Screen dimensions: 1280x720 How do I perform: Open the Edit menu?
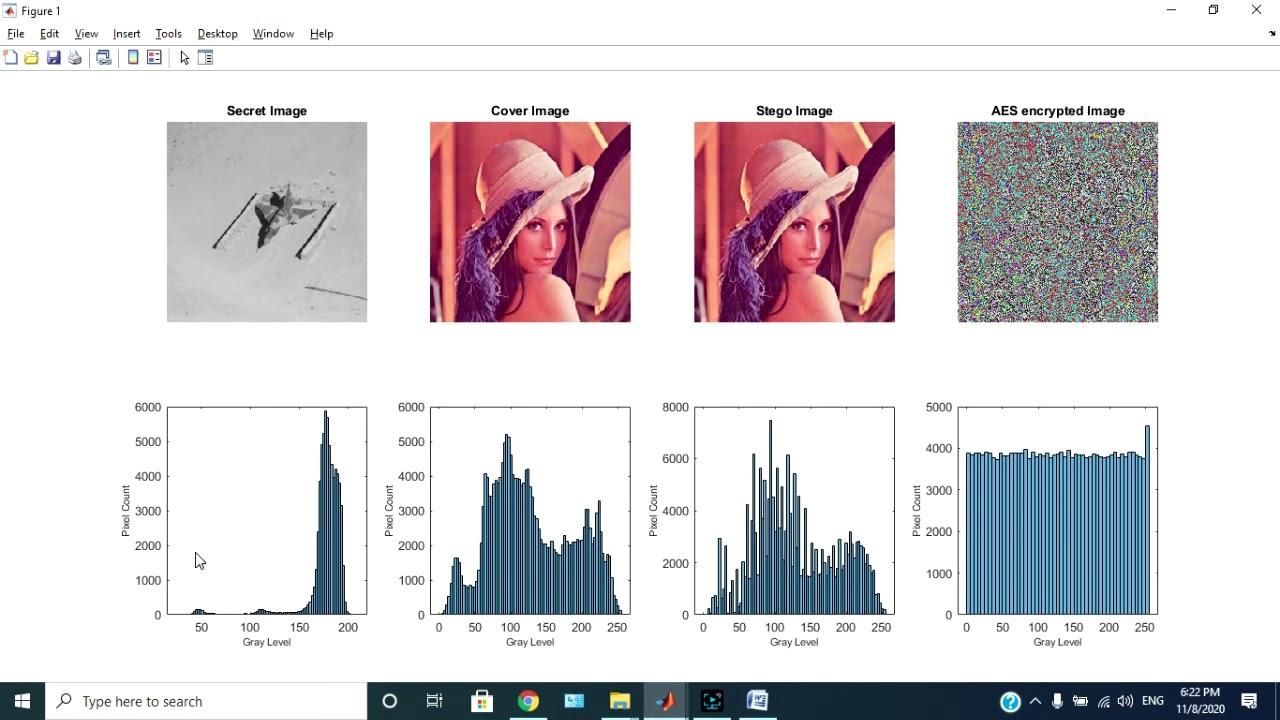coord(49,34)
